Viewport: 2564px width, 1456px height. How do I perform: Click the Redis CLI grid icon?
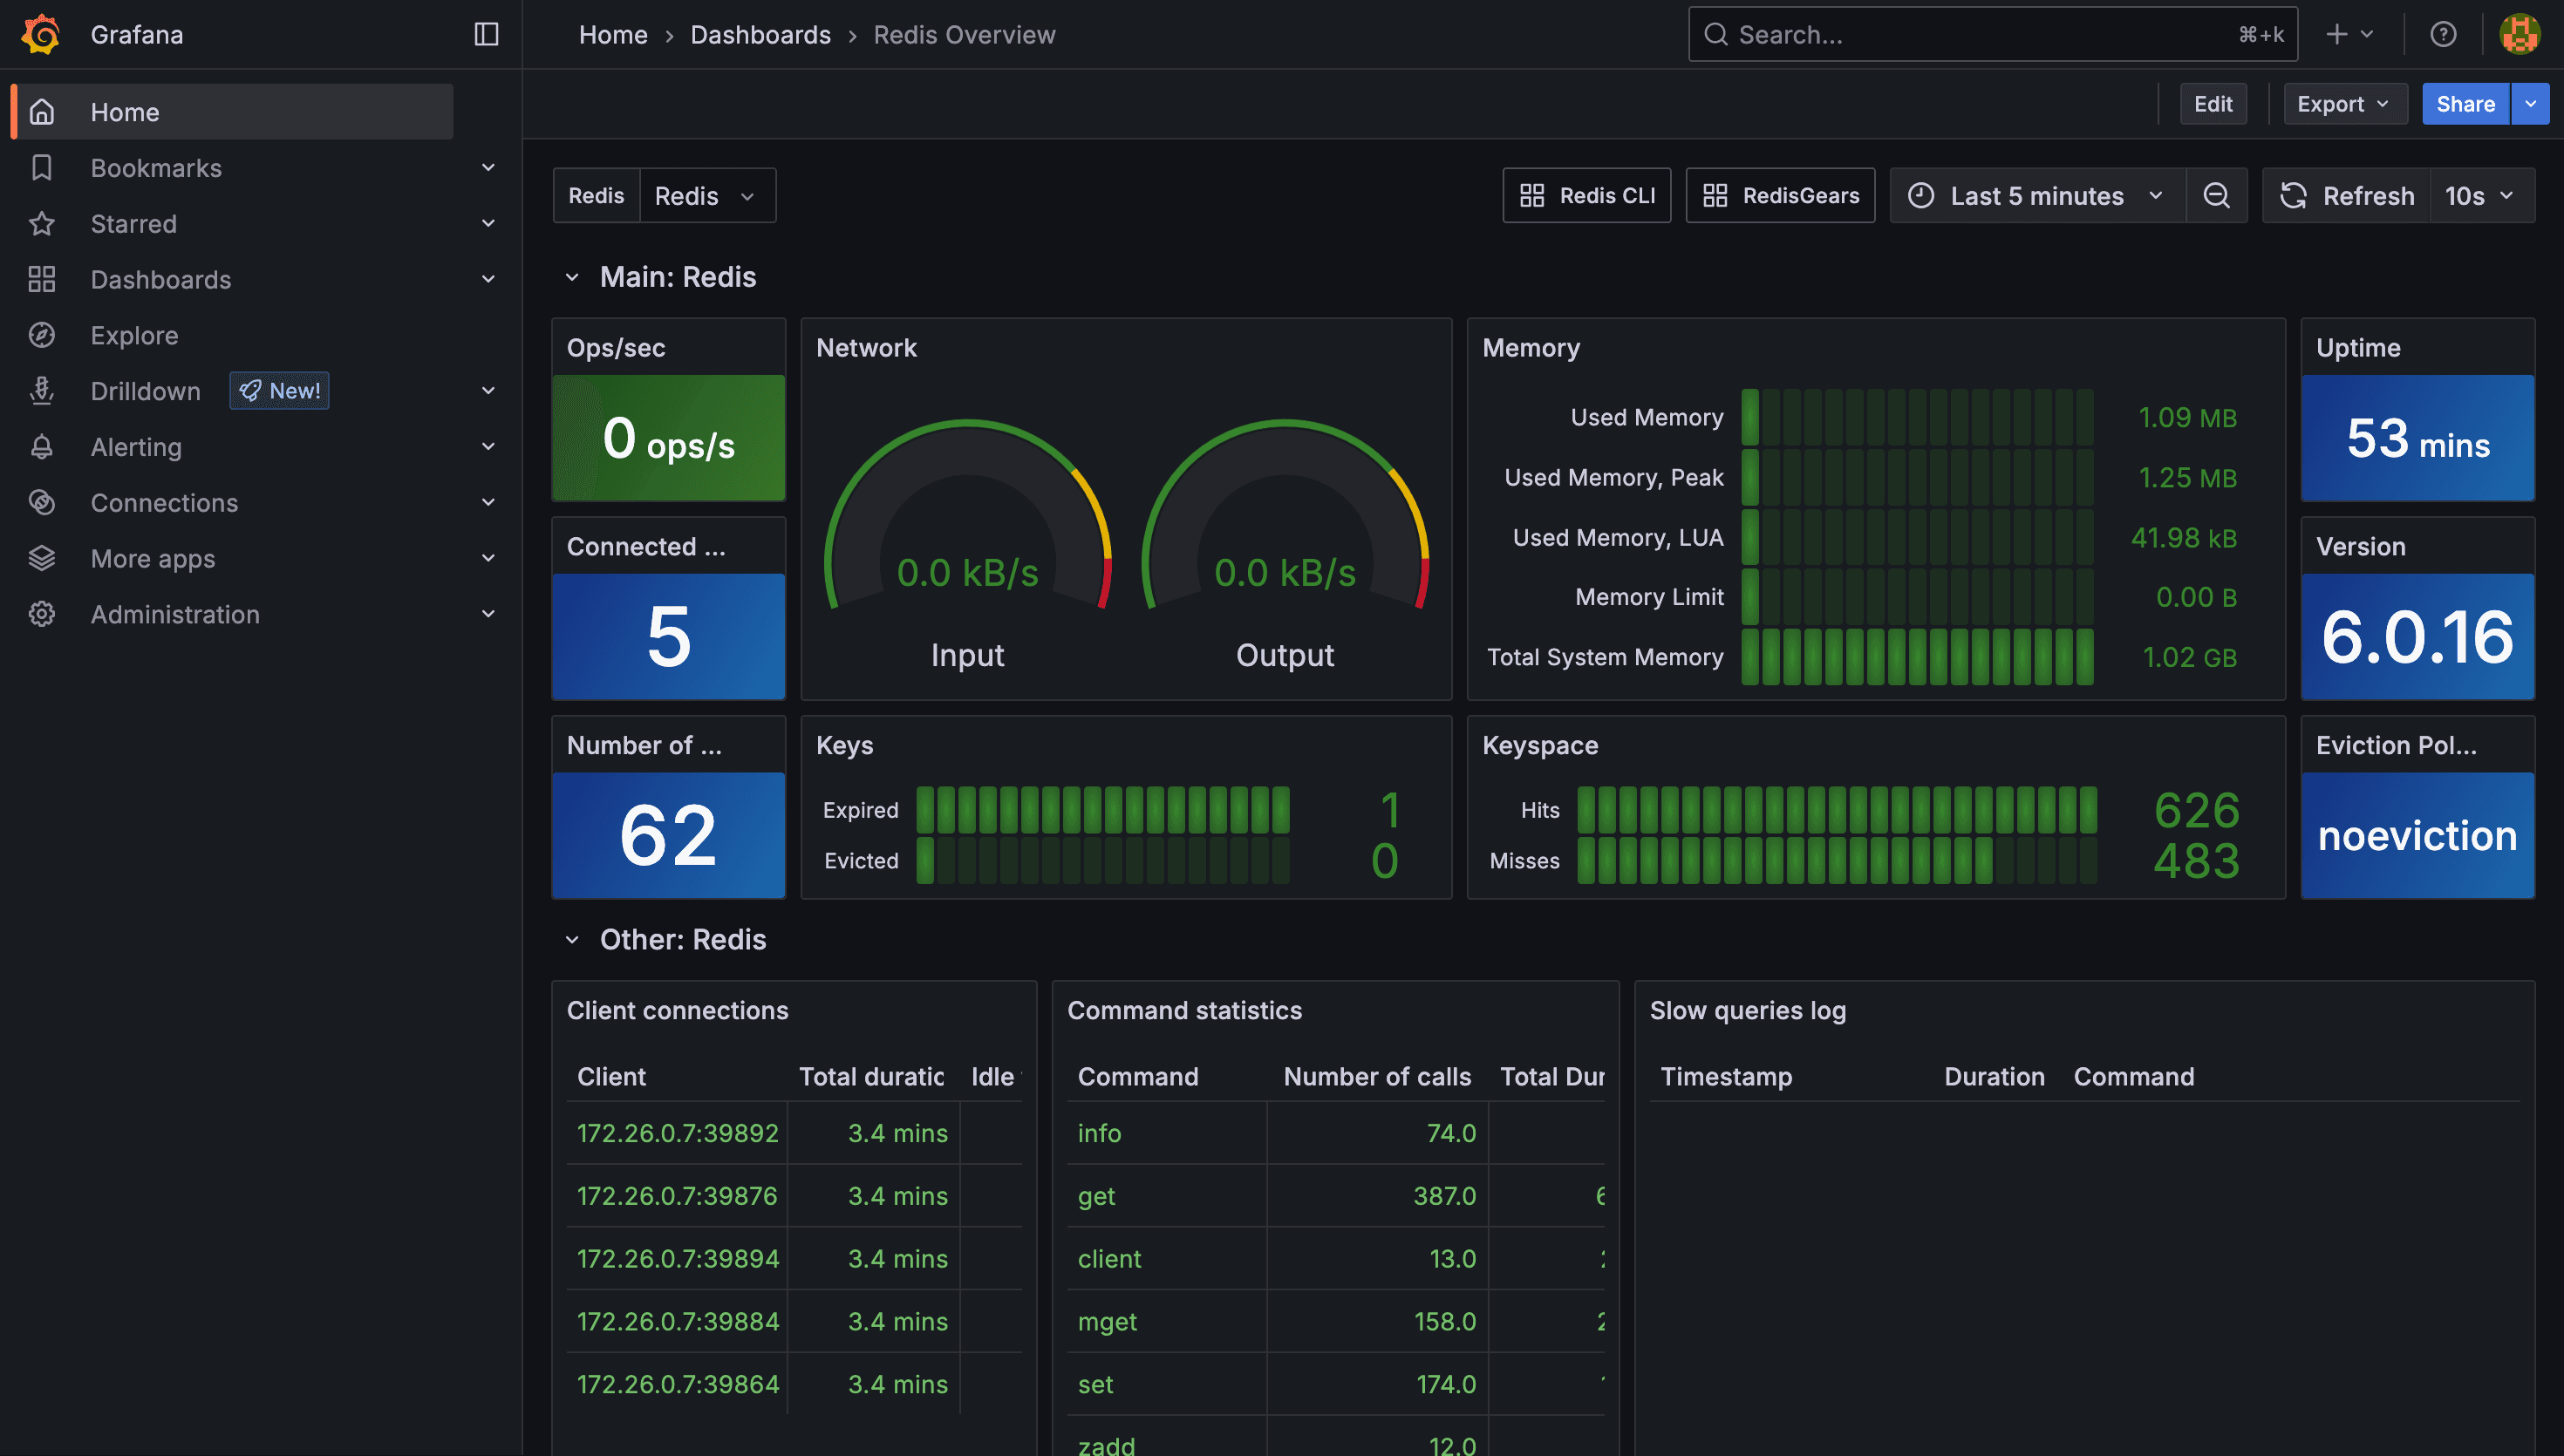click(1532, 196)
